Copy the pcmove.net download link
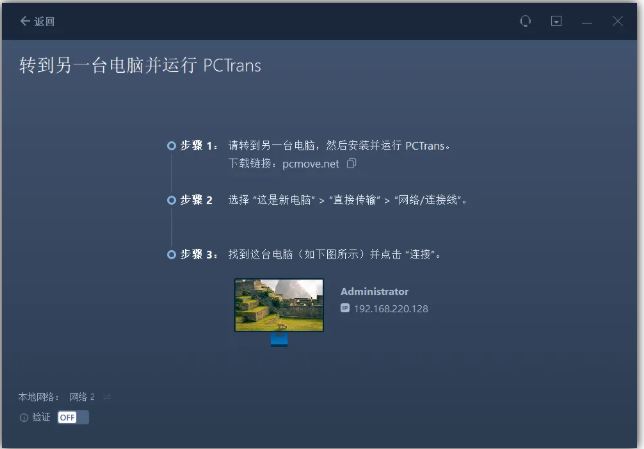 pyautogui.click(x=352, y=163)
